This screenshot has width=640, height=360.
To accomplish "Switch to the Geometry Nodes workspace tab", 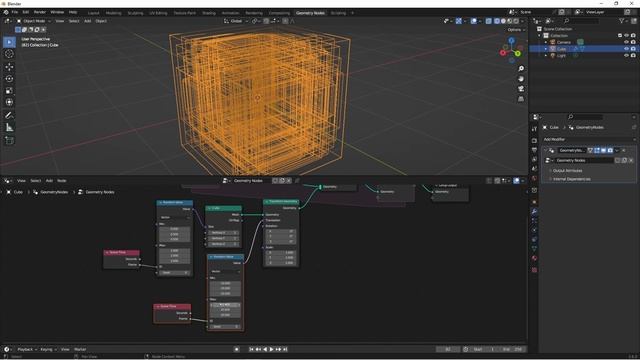I will [x=310, y=13].
